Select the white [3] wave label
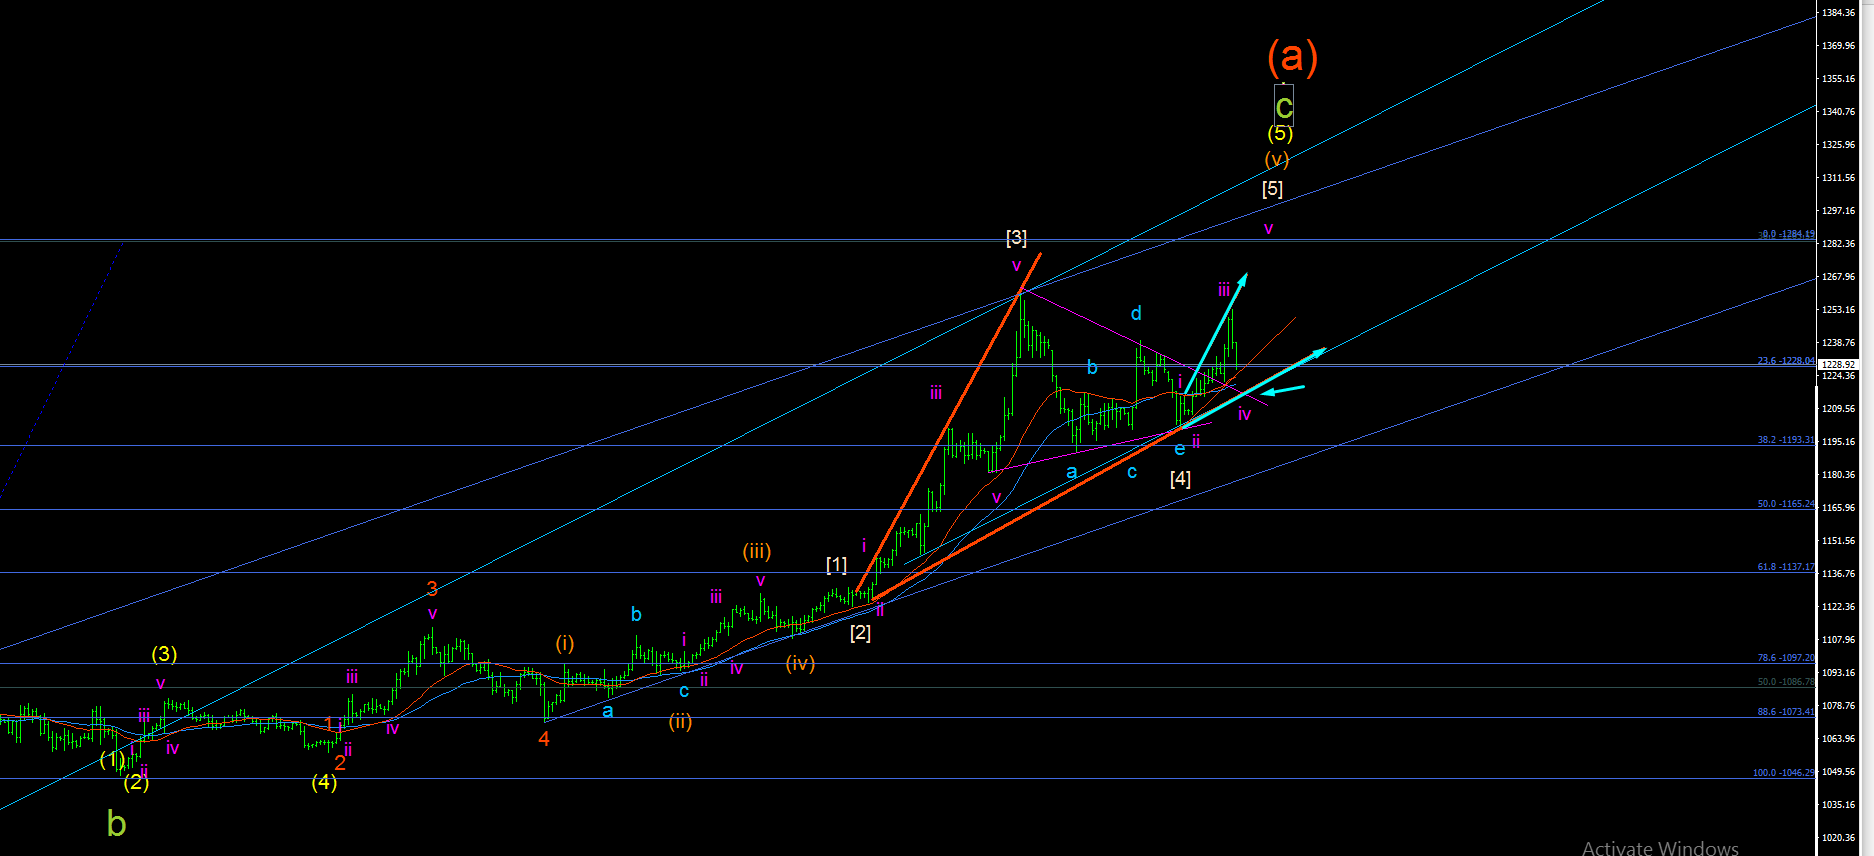1874x856 pixels. click(1016, 237)
